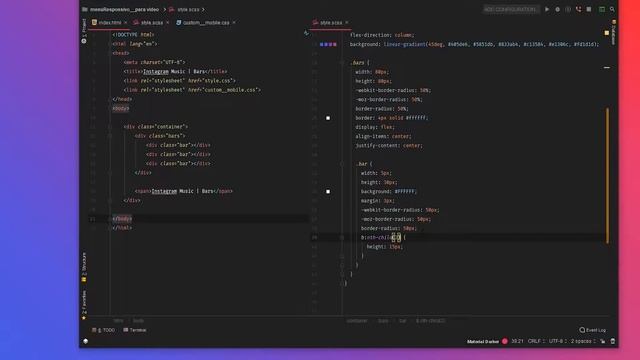Click white swatch beside background #FFFFFF line
This screenshot has width=640, height=360.
pos(328,191)
